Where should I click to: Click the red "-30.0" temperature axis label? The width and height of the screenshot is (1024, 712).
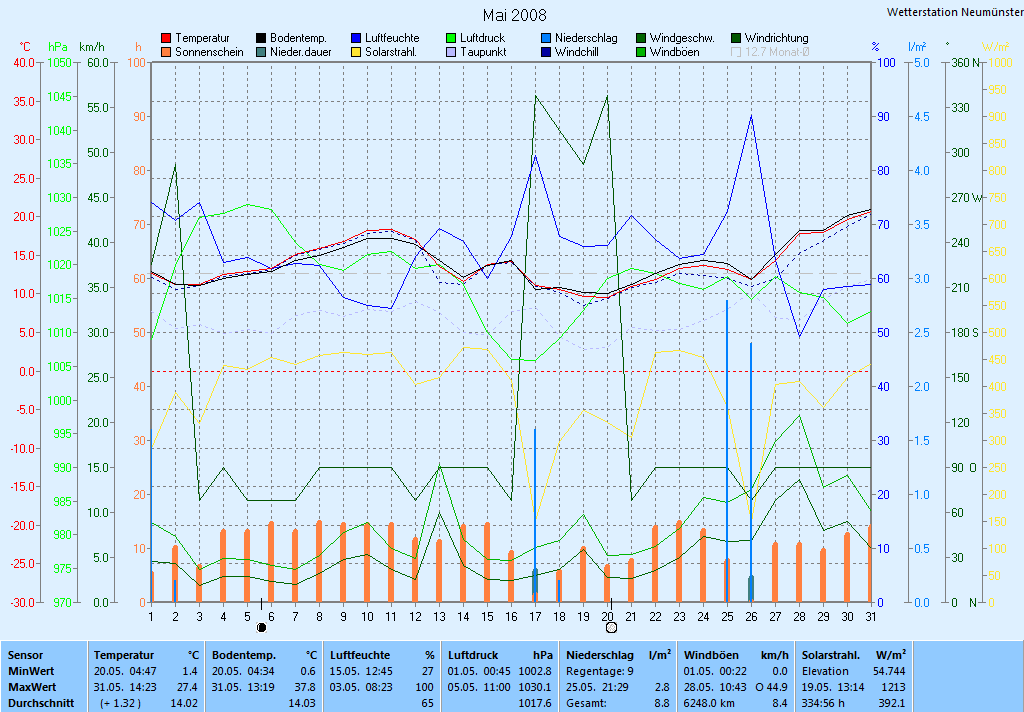(23, 602)
